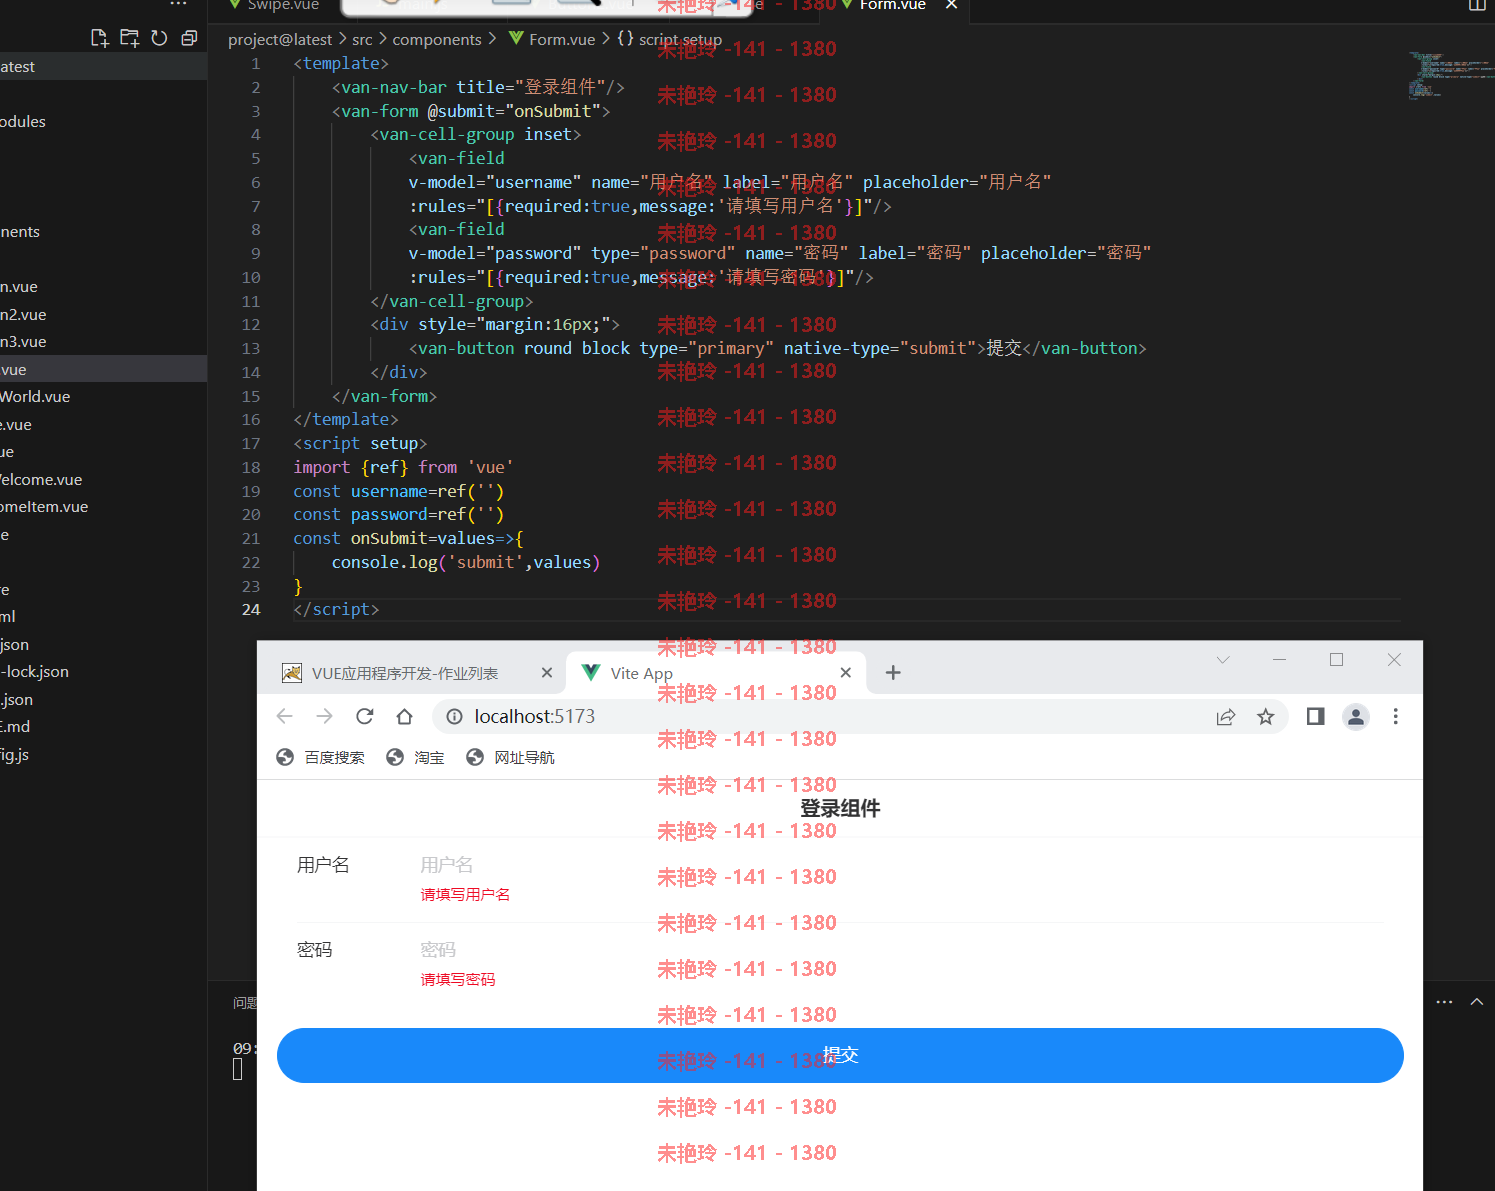Screen dimensions: 1495x1191
Task: Open the 问题 panel tab
Action: (x=245, y=1003)
